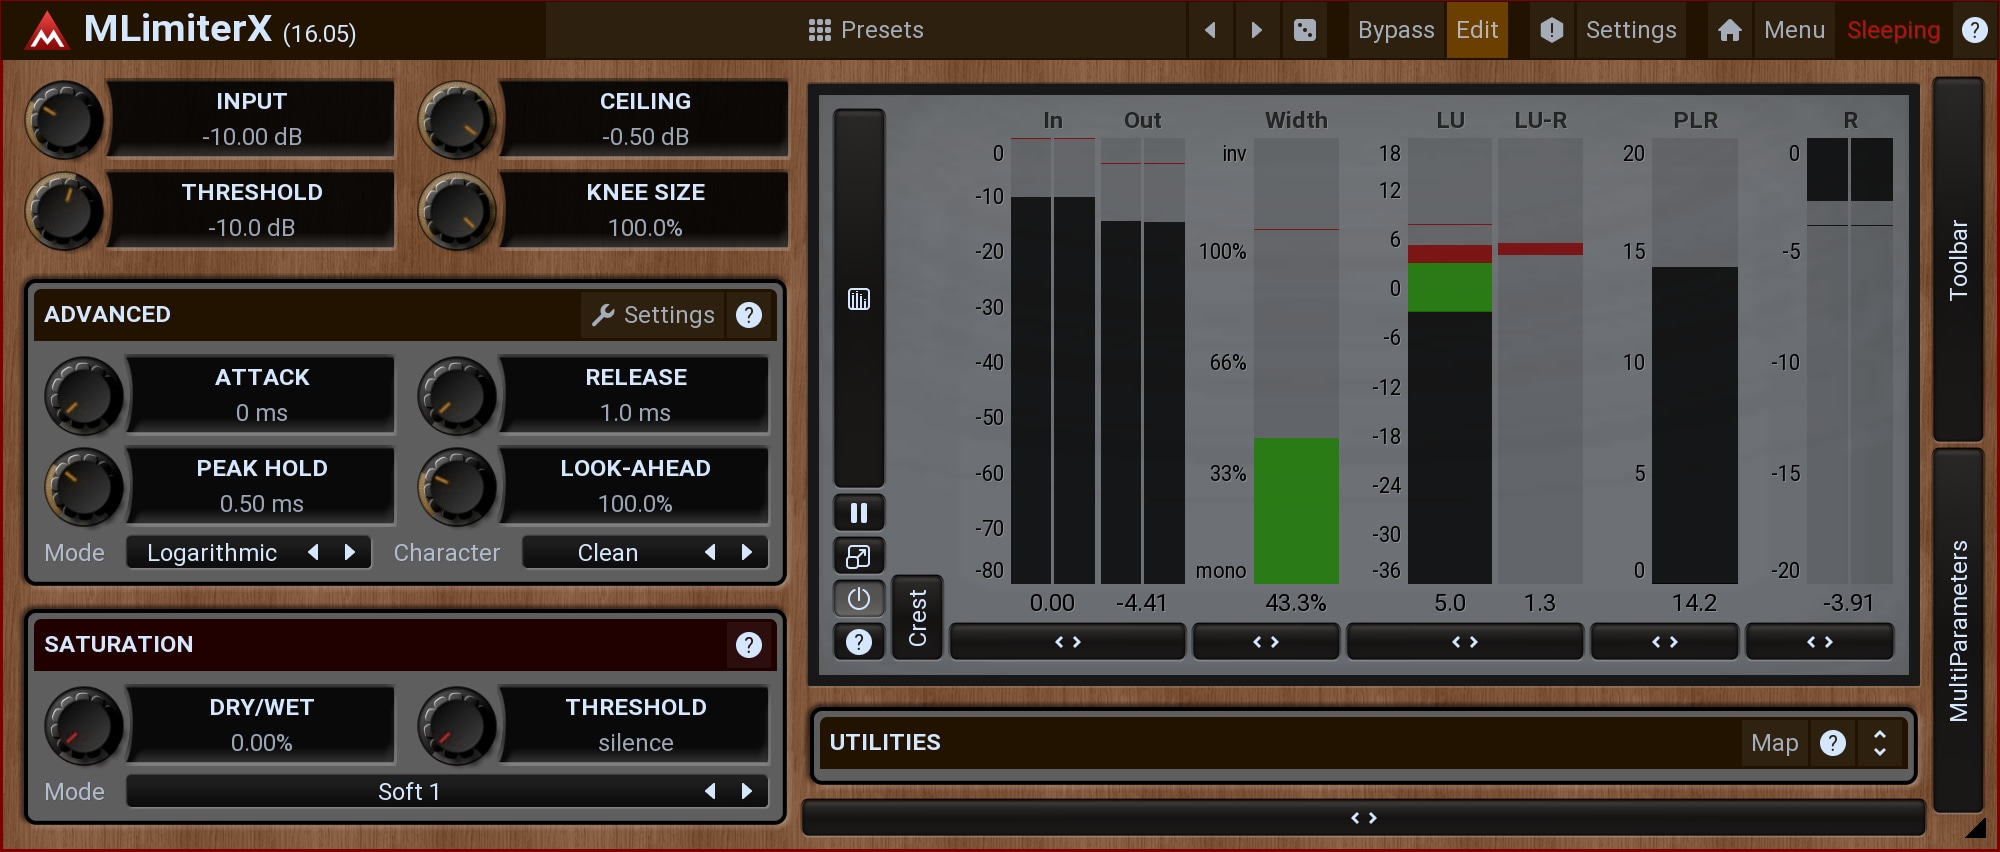Open help for the SATURATION panel
2000x852 pixels.
click(749, 645)
